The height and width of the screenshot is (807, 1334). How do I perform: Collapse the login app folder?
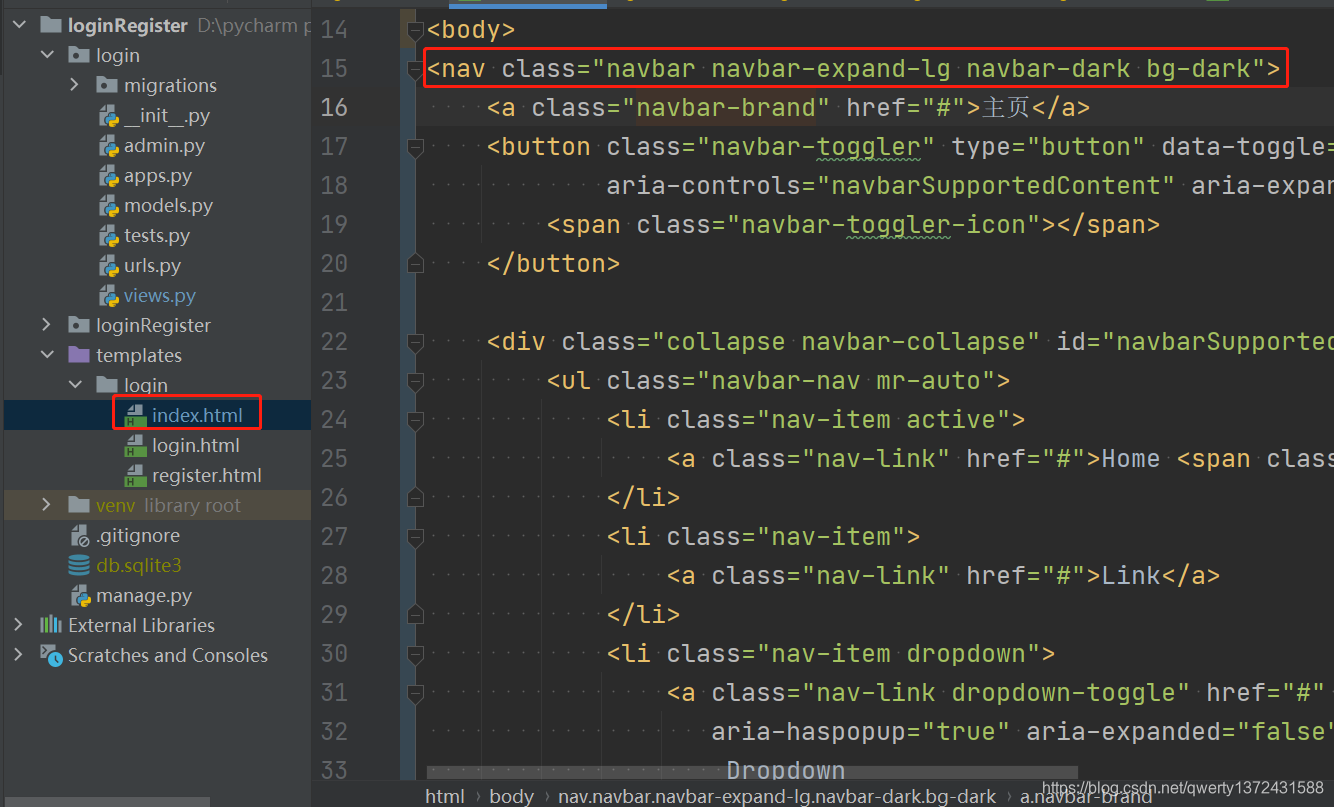(47, 55)
